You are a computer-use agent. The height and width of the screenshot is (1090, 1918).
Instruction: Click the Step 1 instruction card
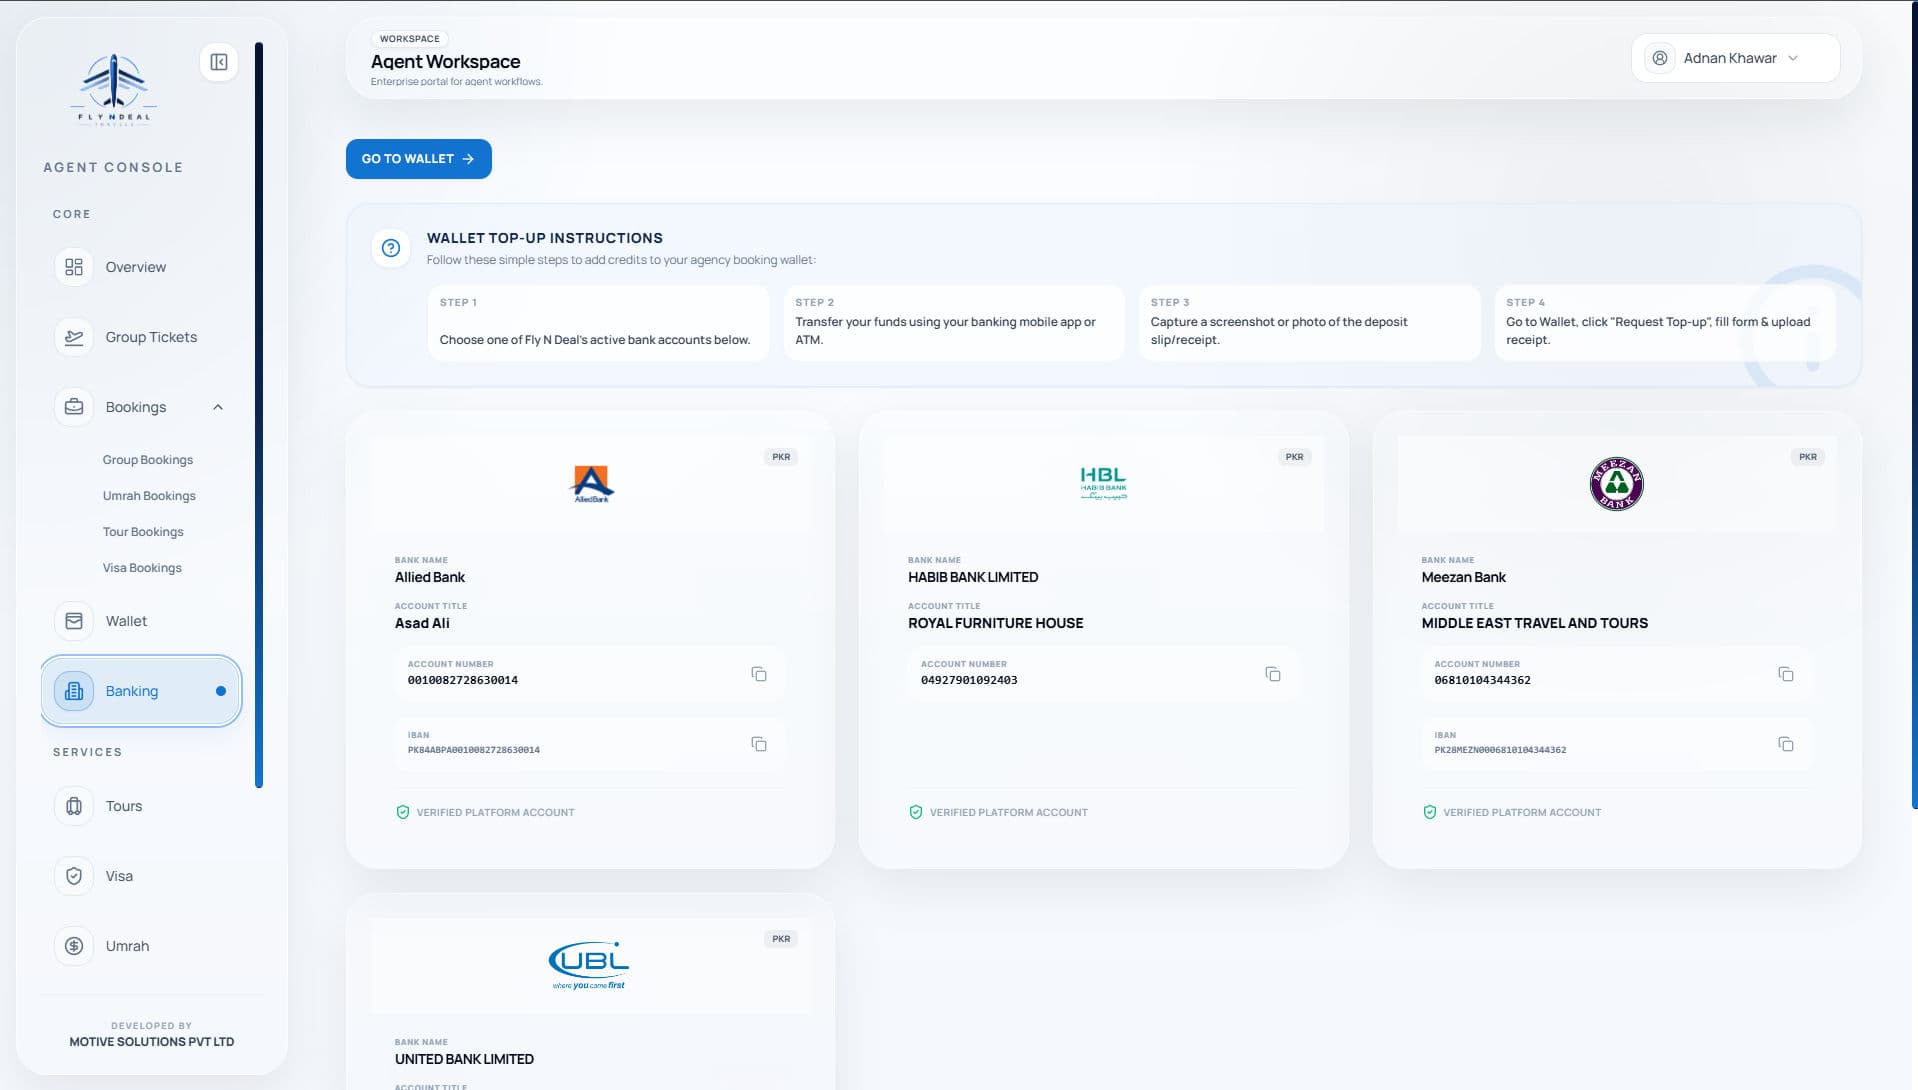pyautogui.click(x=598, y=322)
